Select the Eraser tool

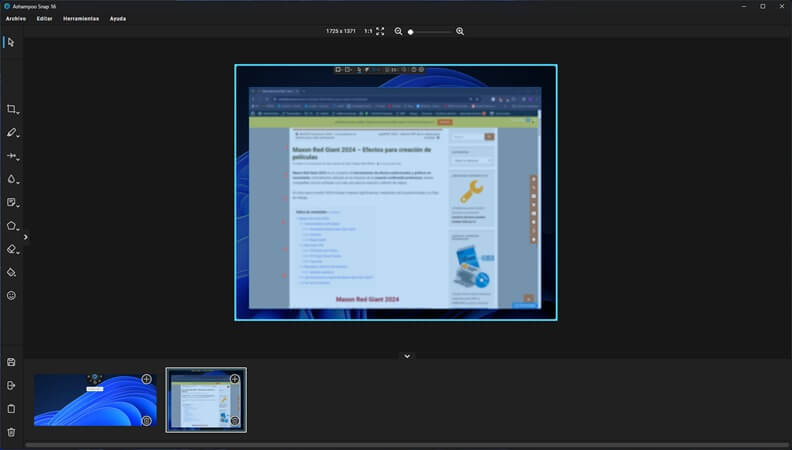coord(12,249)
